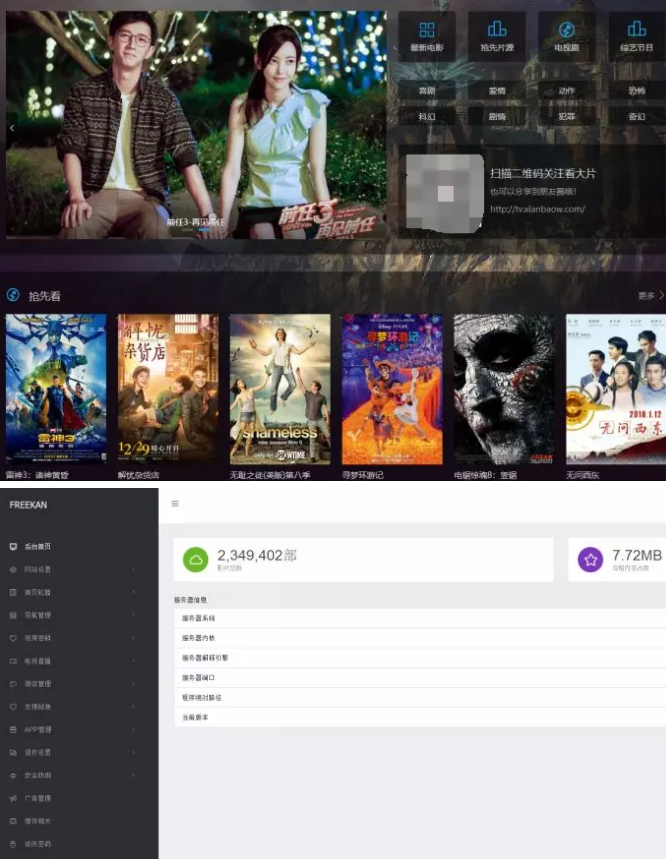Click the 修改密码 lock icon
Screen dimensions: 666x859
(x=13, y=844)
